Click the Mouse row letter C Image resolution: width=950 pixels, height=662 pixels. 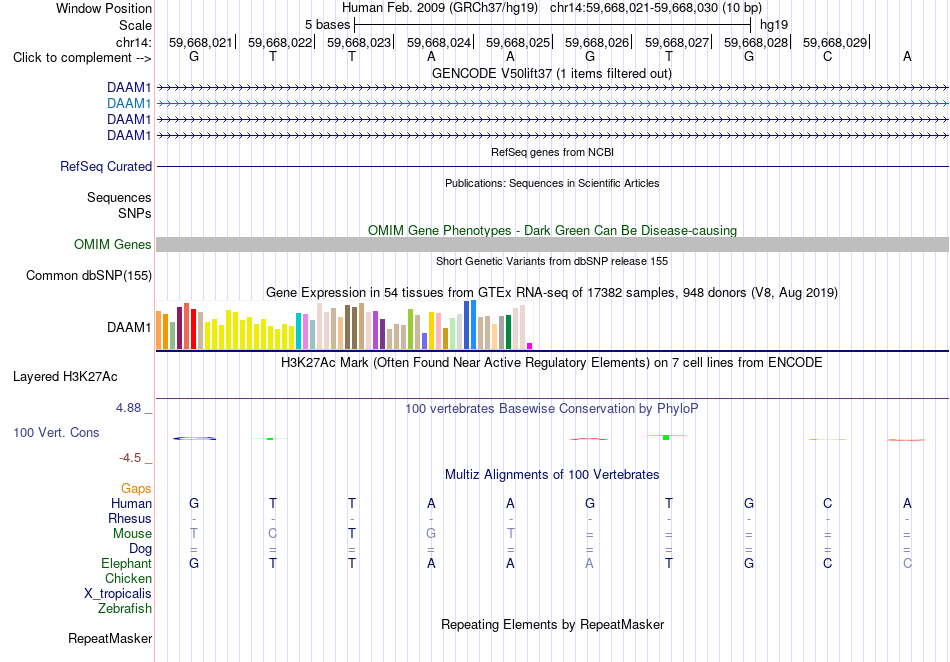[273, 534]
